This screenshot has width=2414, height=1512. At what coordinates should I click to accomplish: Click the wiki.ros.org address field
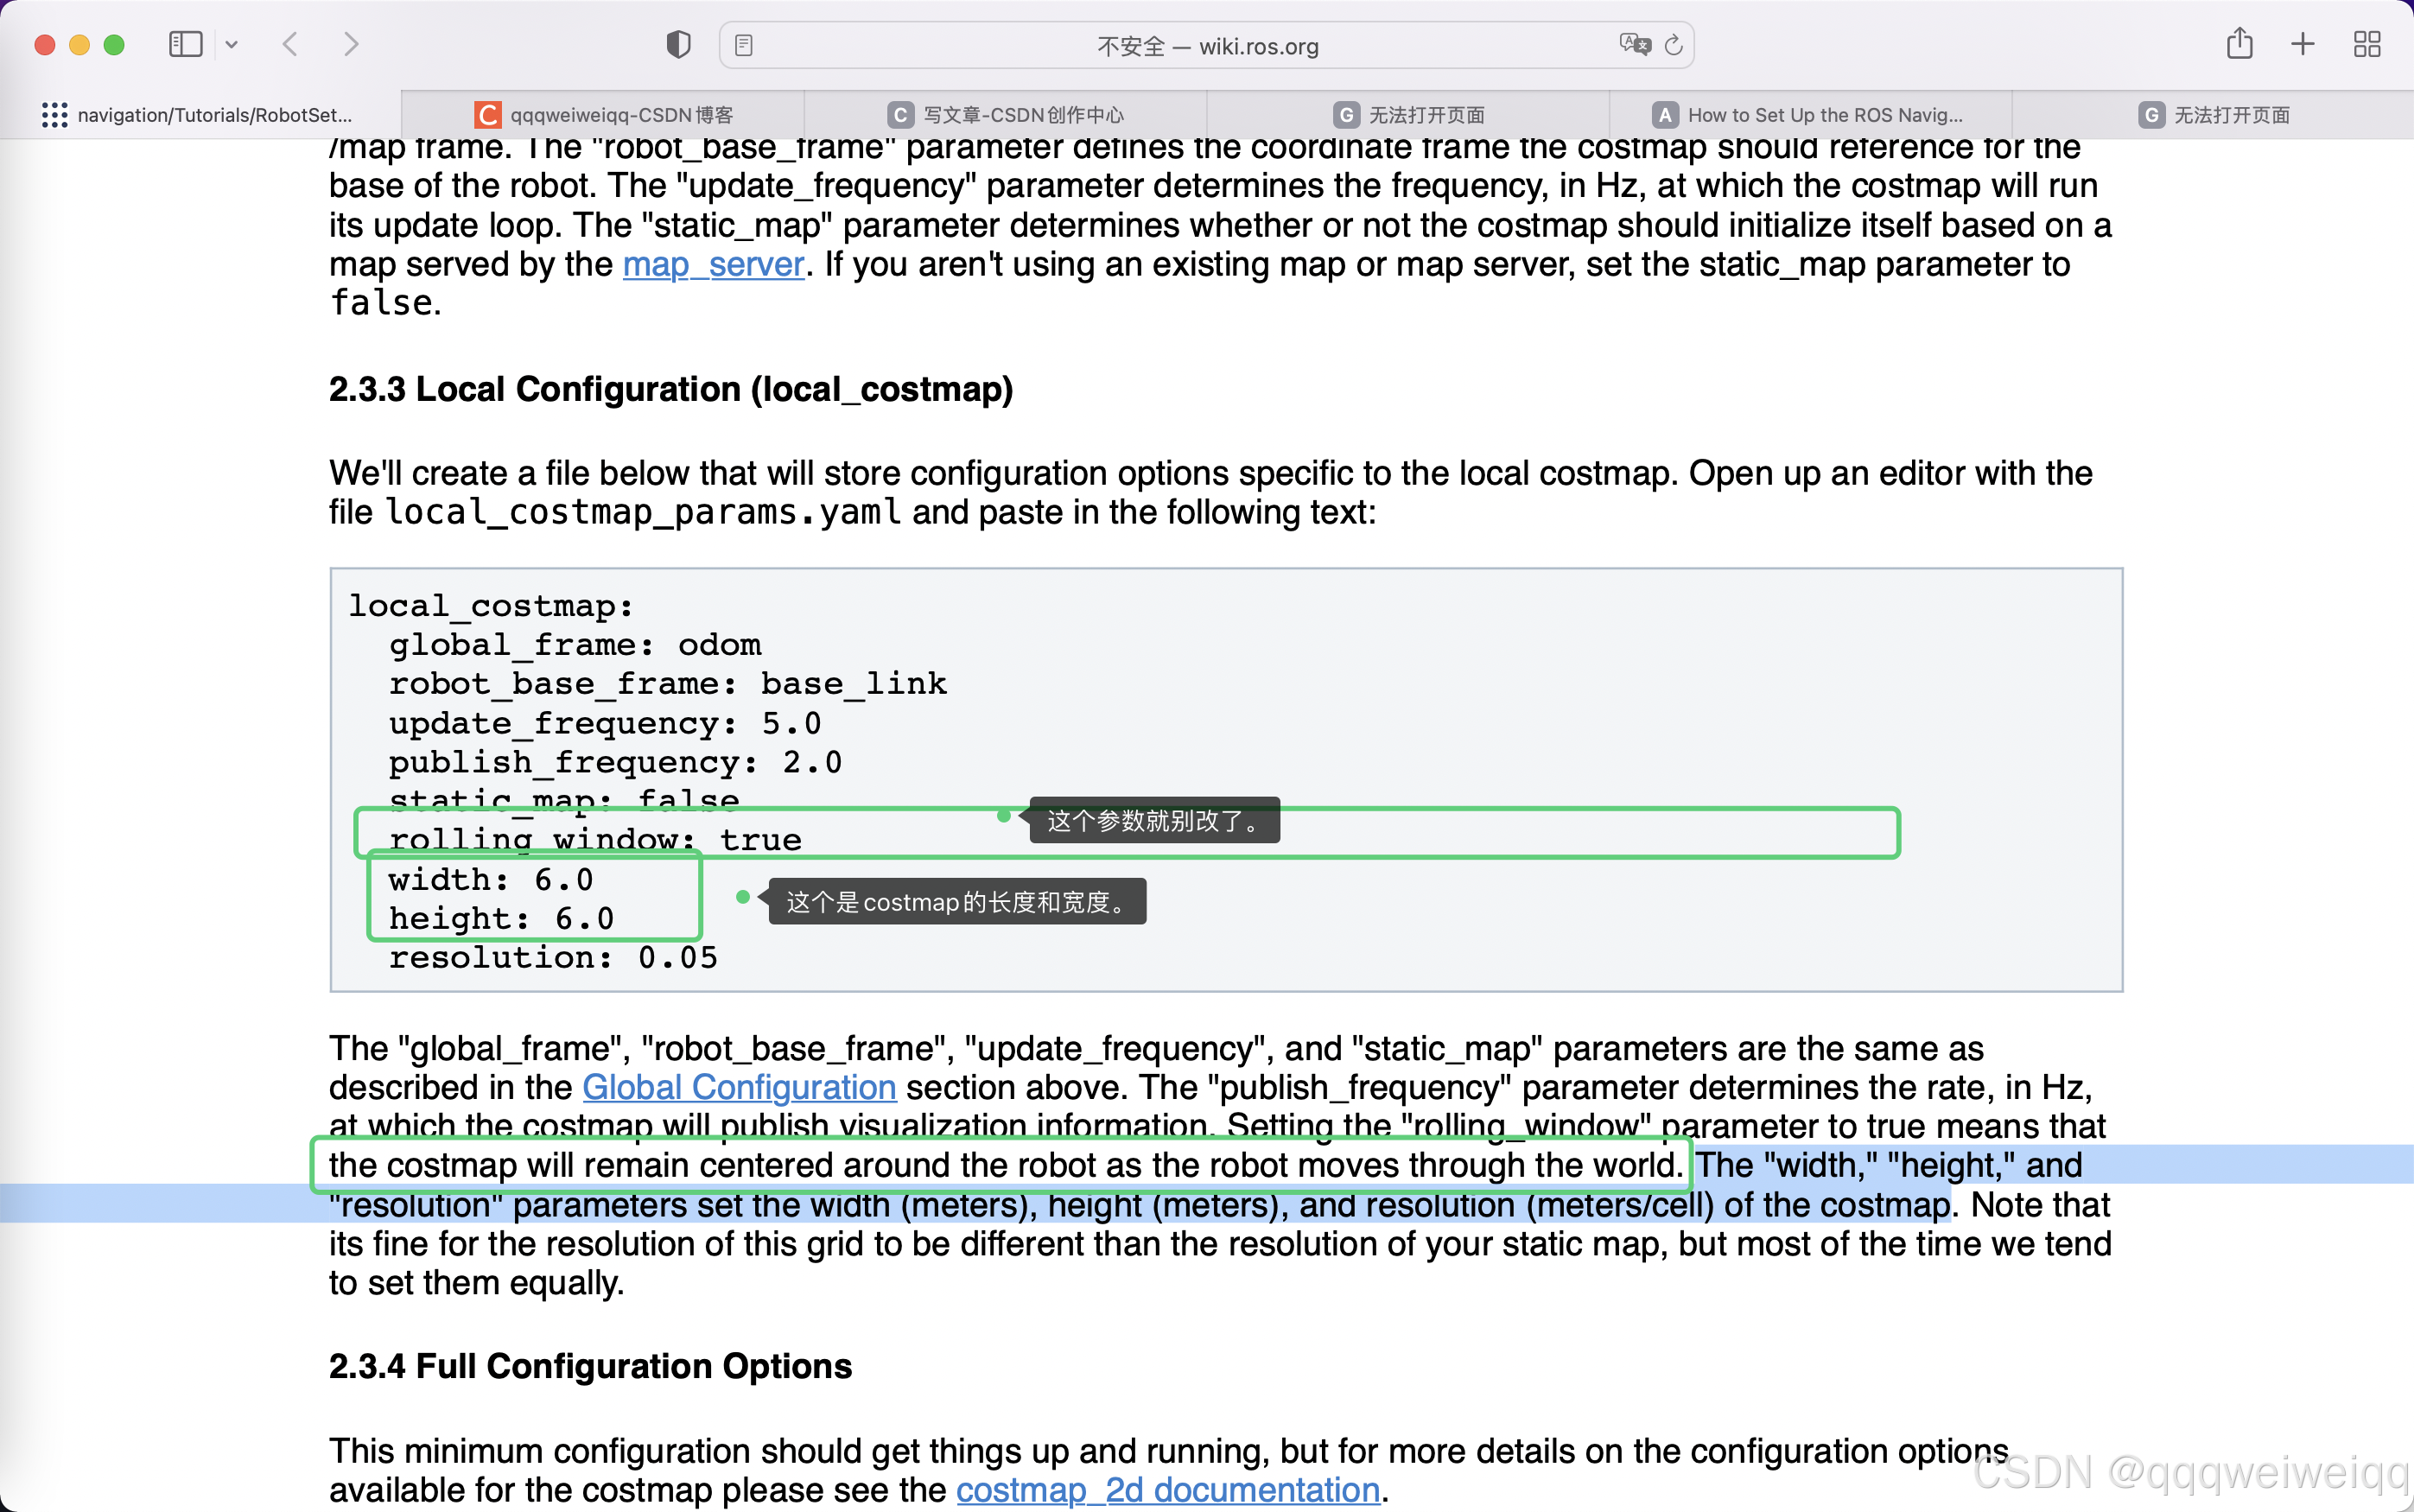1206,46
